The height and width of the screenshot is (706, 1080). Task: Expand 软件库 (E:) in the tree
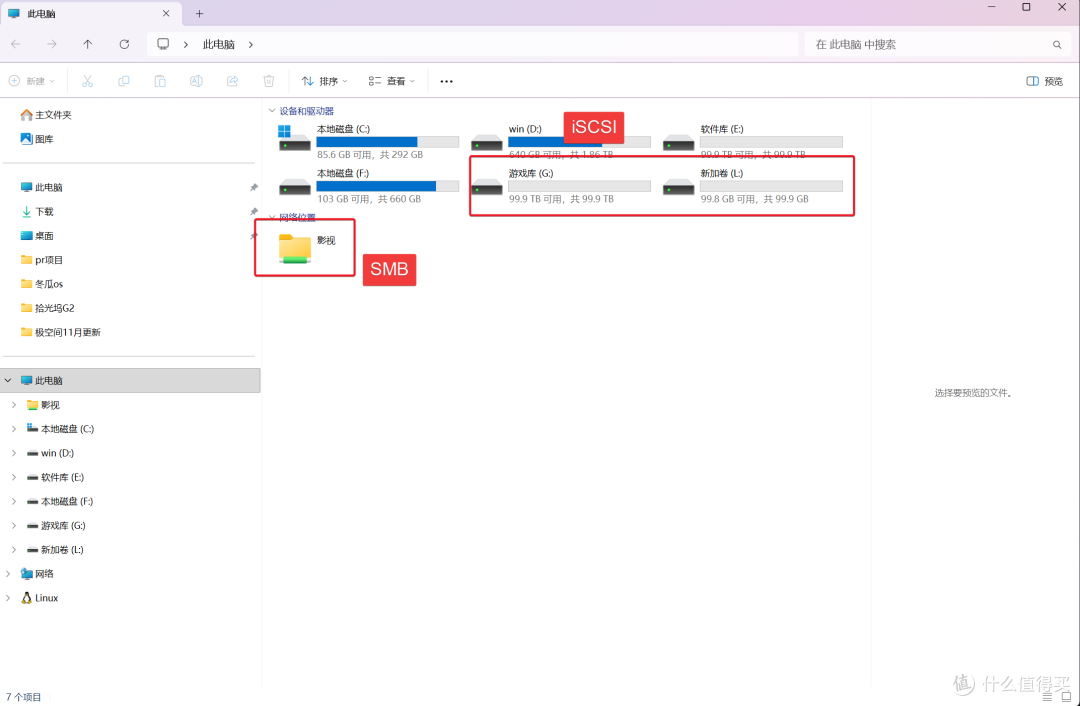(14, 477)
